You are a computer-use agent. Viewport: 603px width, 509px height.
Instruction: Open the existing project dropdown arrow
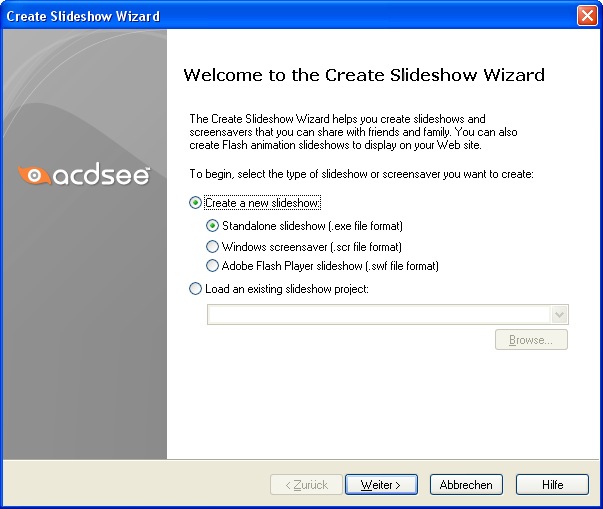click(559, 314)
